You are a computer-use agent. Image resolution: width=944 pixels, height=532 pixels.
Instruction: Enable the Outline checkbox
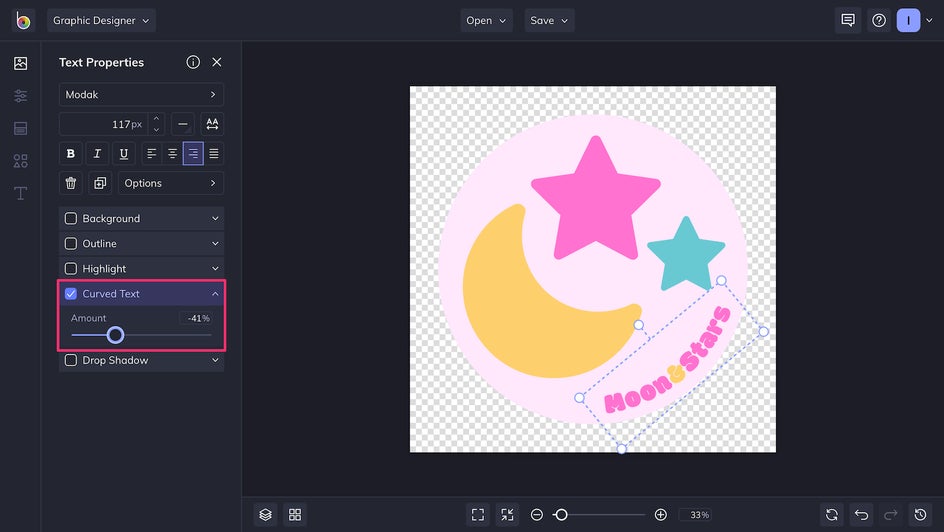(70, 244)
